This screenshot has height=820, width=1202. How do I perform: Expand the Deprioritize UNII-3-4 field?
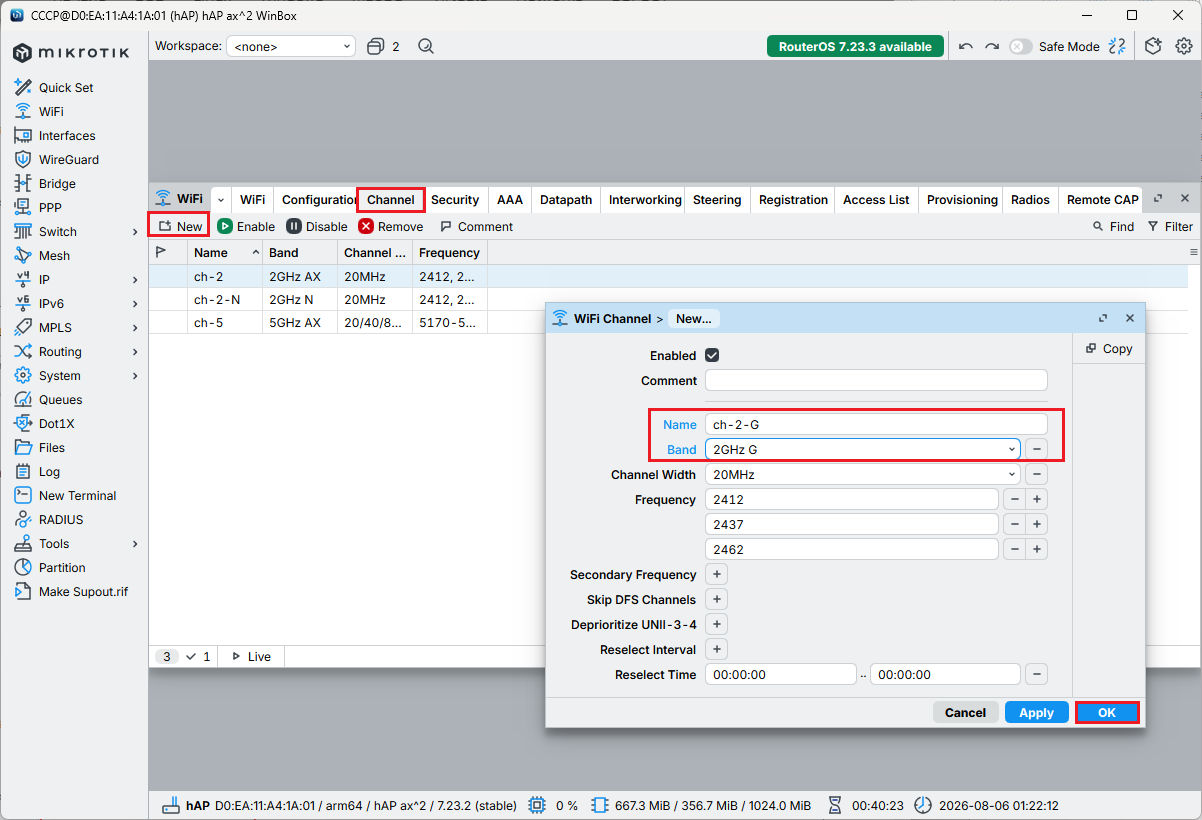[716, 624]
